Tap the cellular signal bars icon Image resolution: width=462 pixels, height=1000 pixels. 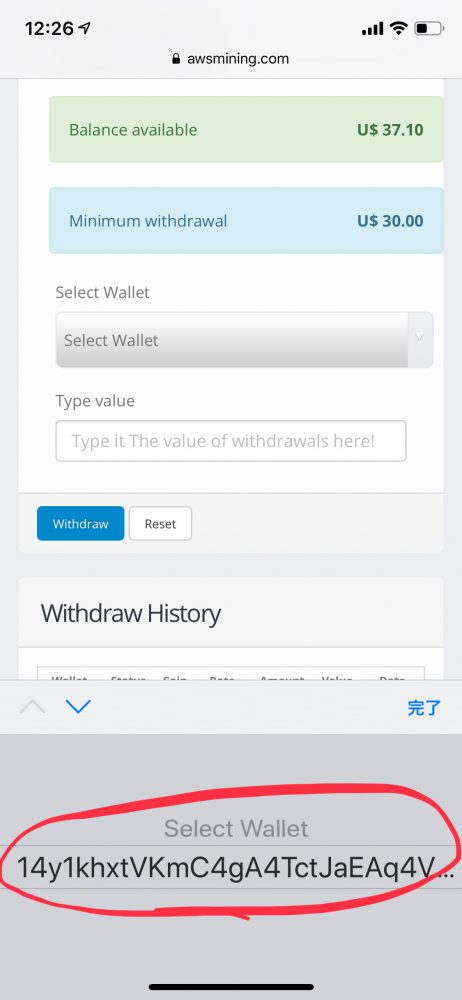click(x=373, y=29)
